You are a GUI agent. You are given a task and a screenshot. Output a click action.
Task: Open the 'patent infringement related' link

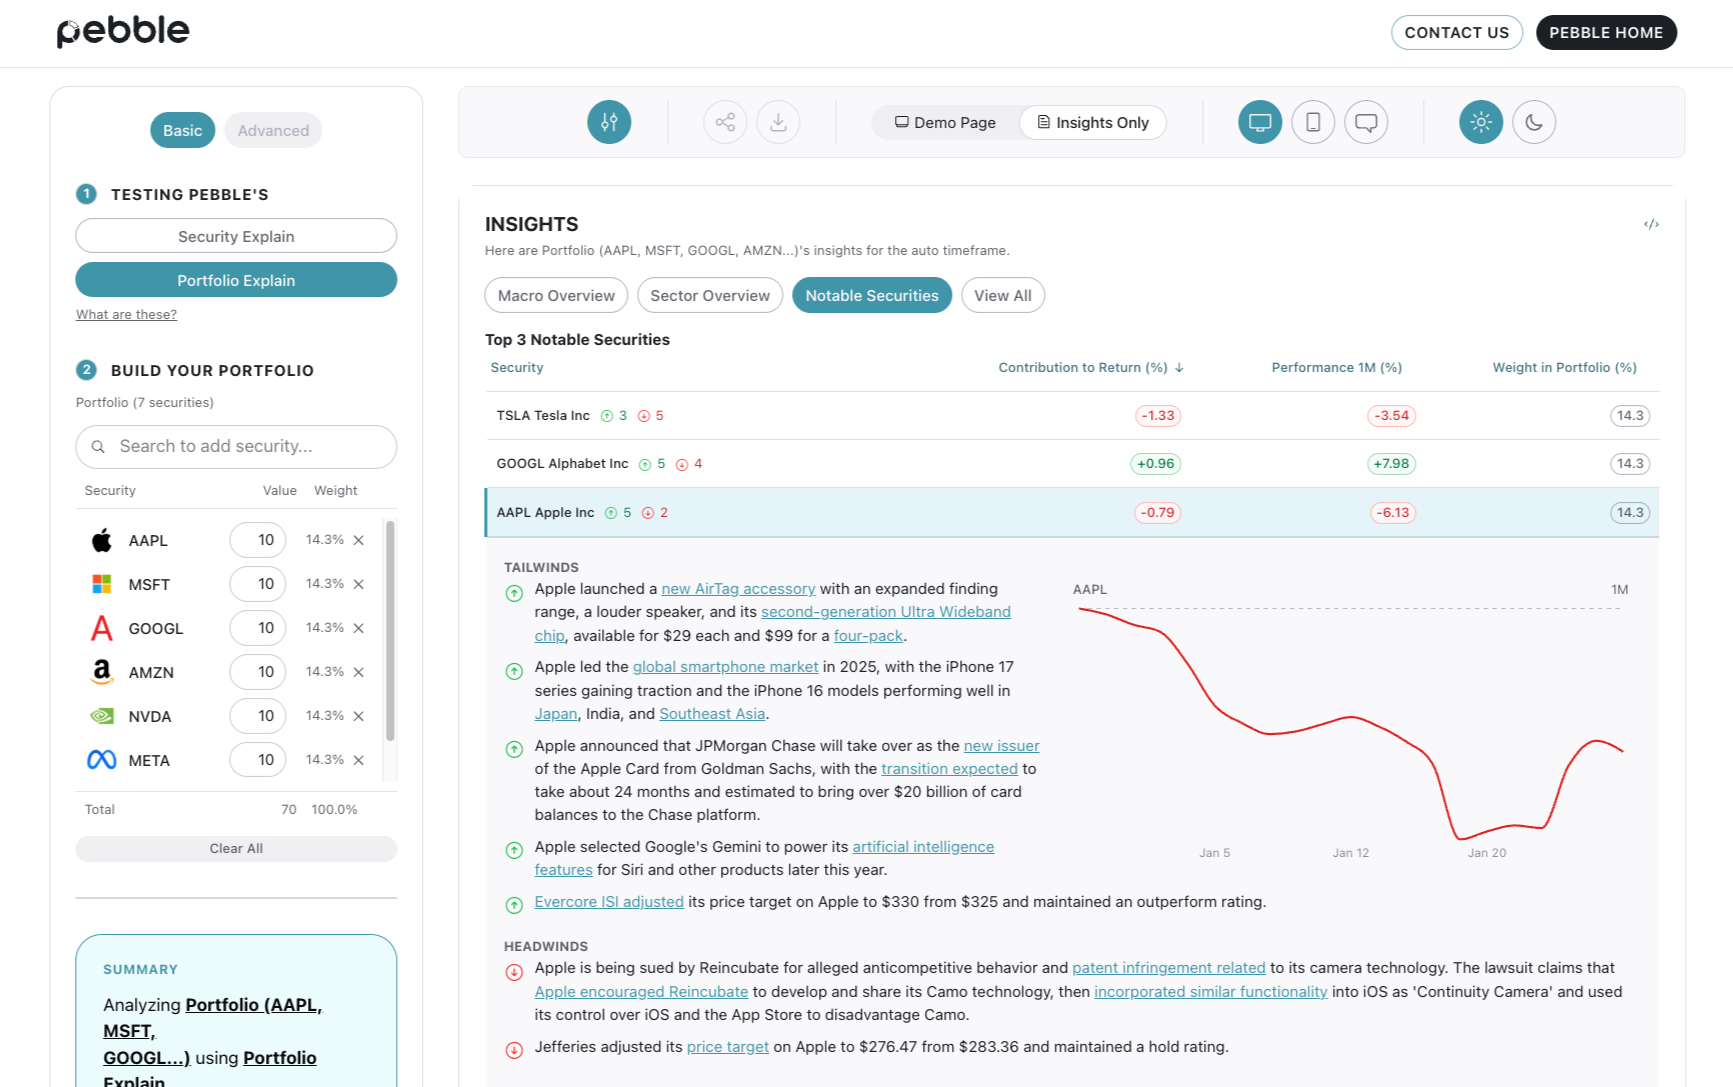point(1169,968)
